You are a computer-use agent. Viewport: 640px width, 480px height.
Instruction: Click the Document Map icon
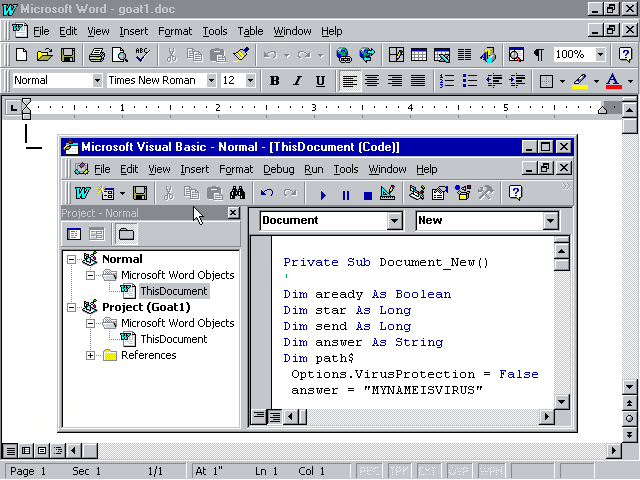[x=516, y=54]
